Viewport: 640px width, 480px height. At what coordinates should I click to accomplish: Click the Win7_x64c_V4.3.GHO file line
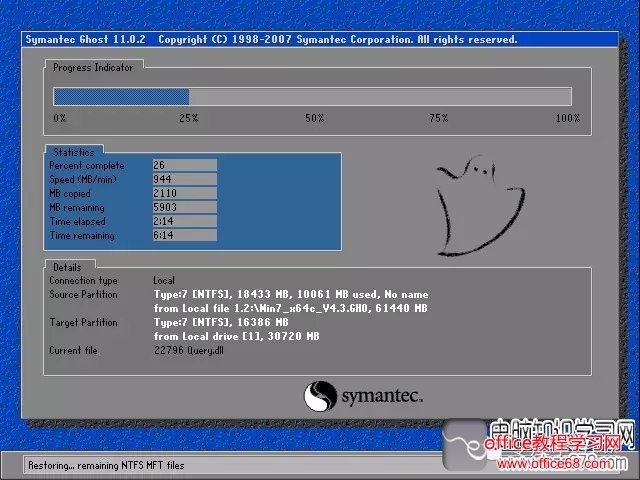[291, 308]
